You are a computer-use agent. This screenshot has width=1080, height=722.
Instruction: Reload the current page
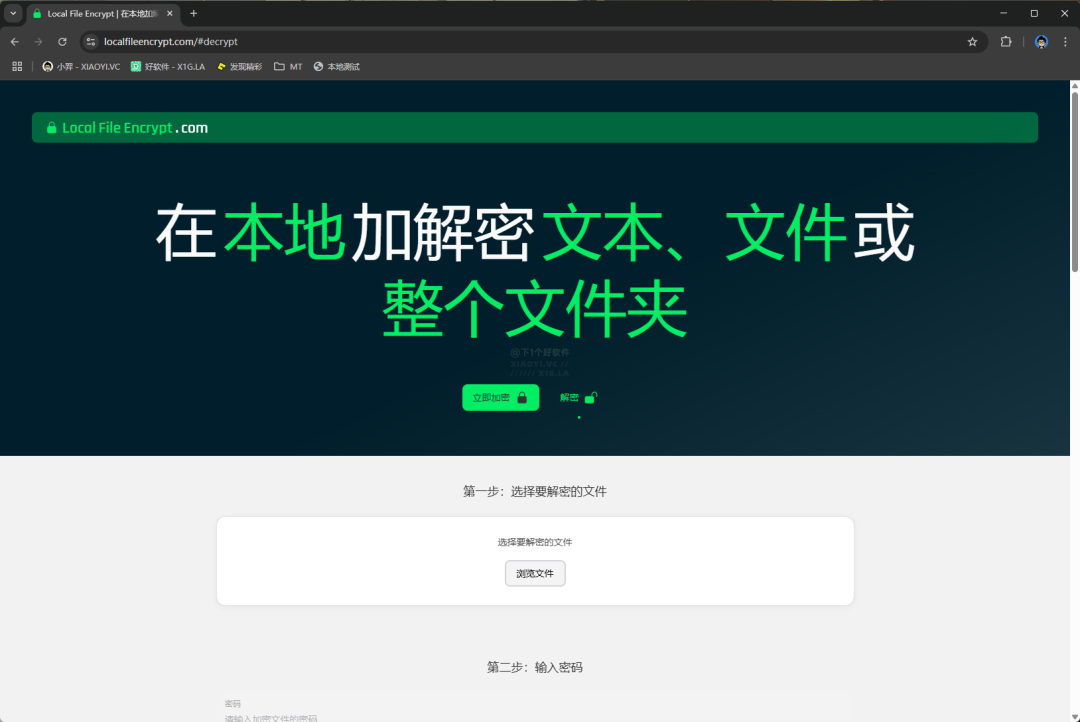[x=62, y=41]
